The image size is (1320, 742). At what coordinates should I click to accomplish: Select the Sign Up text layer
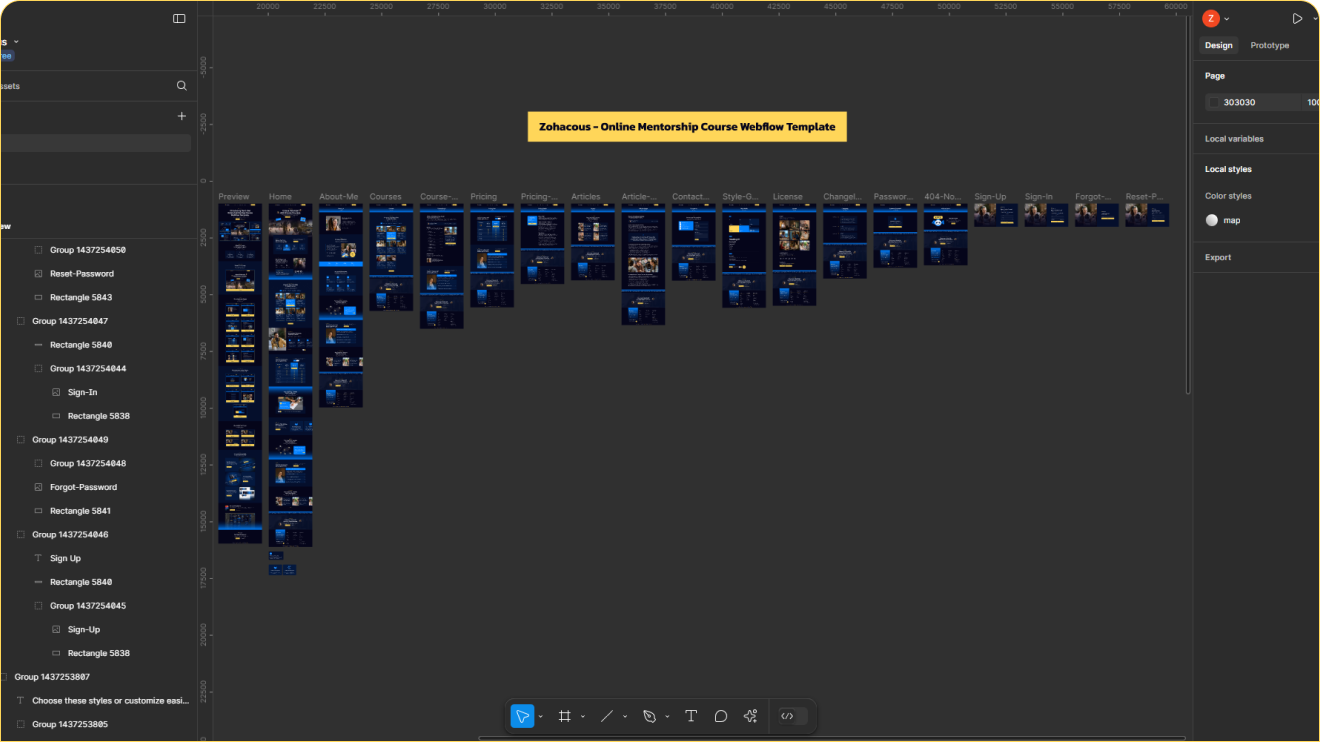65,558
